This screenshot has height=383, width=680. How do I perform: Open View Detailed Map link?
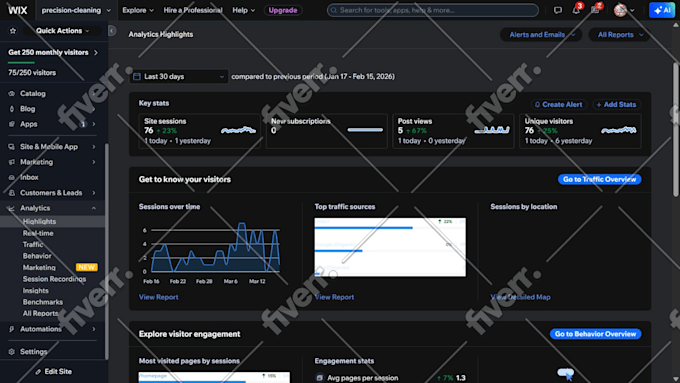tap(520, 297)
